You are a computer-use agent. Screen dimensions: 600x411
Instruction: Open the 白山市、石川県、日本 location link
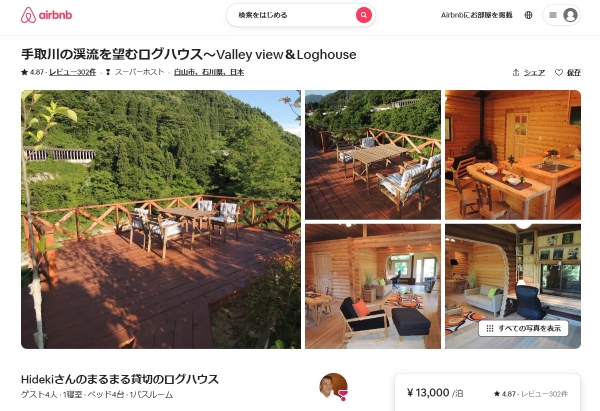pos(209,72)
